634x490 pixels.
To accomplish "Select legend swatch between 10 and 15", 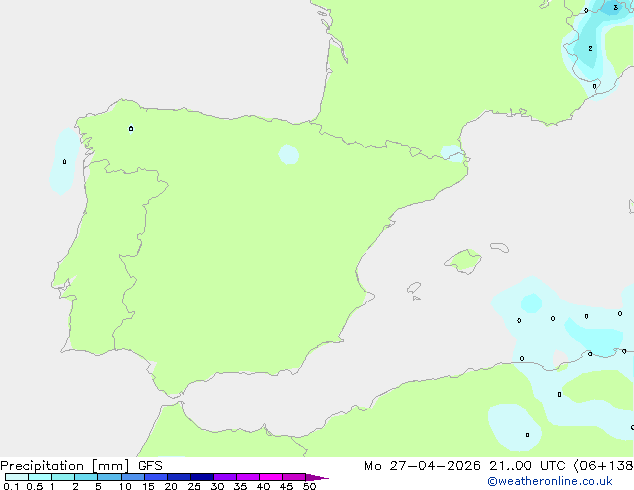I will point(132,477).
